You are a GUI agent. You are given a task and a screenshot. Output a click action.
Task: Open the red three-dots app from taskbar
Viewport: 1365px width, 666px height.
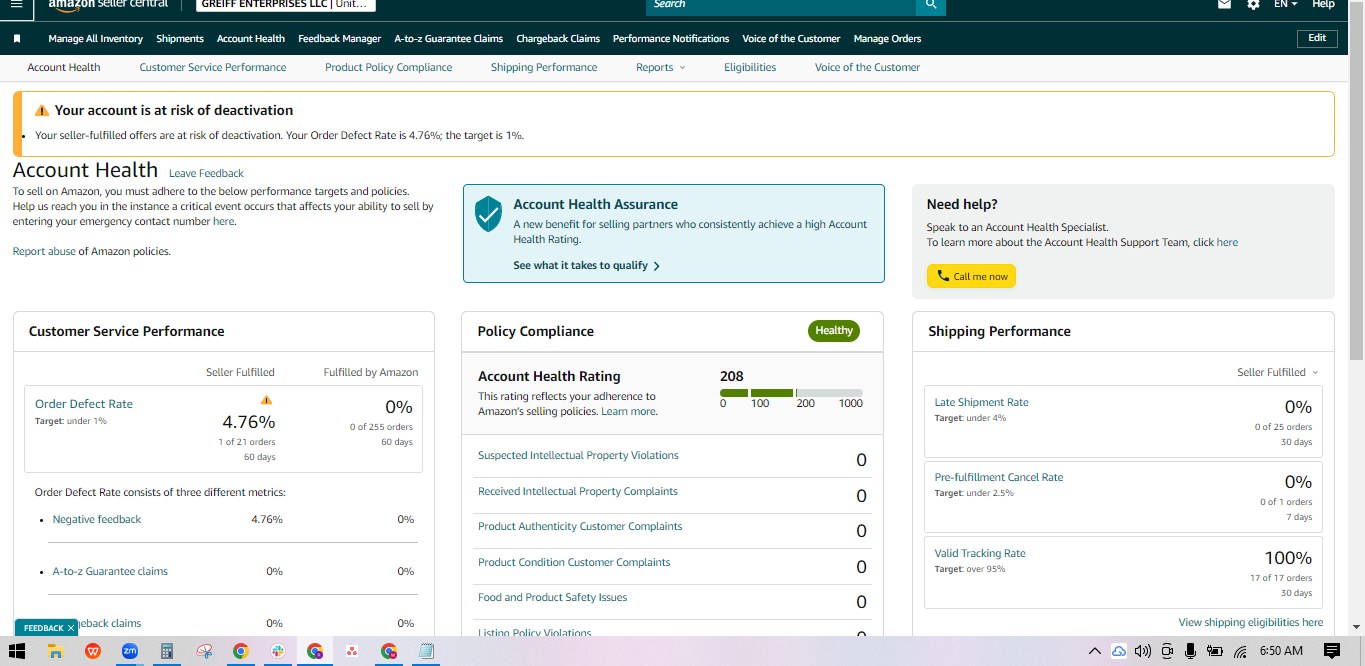(352, 651)
